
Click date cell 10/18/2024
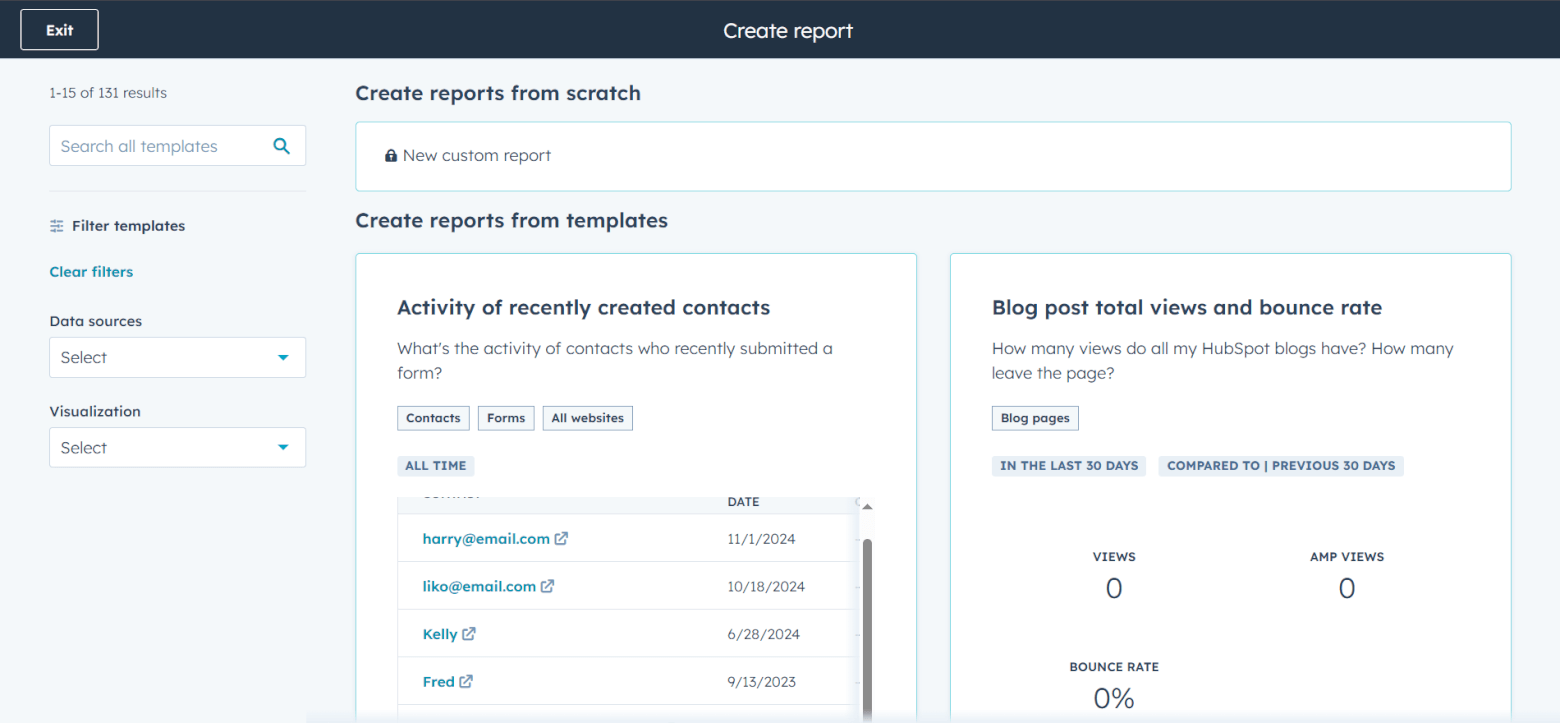(766, 587)
